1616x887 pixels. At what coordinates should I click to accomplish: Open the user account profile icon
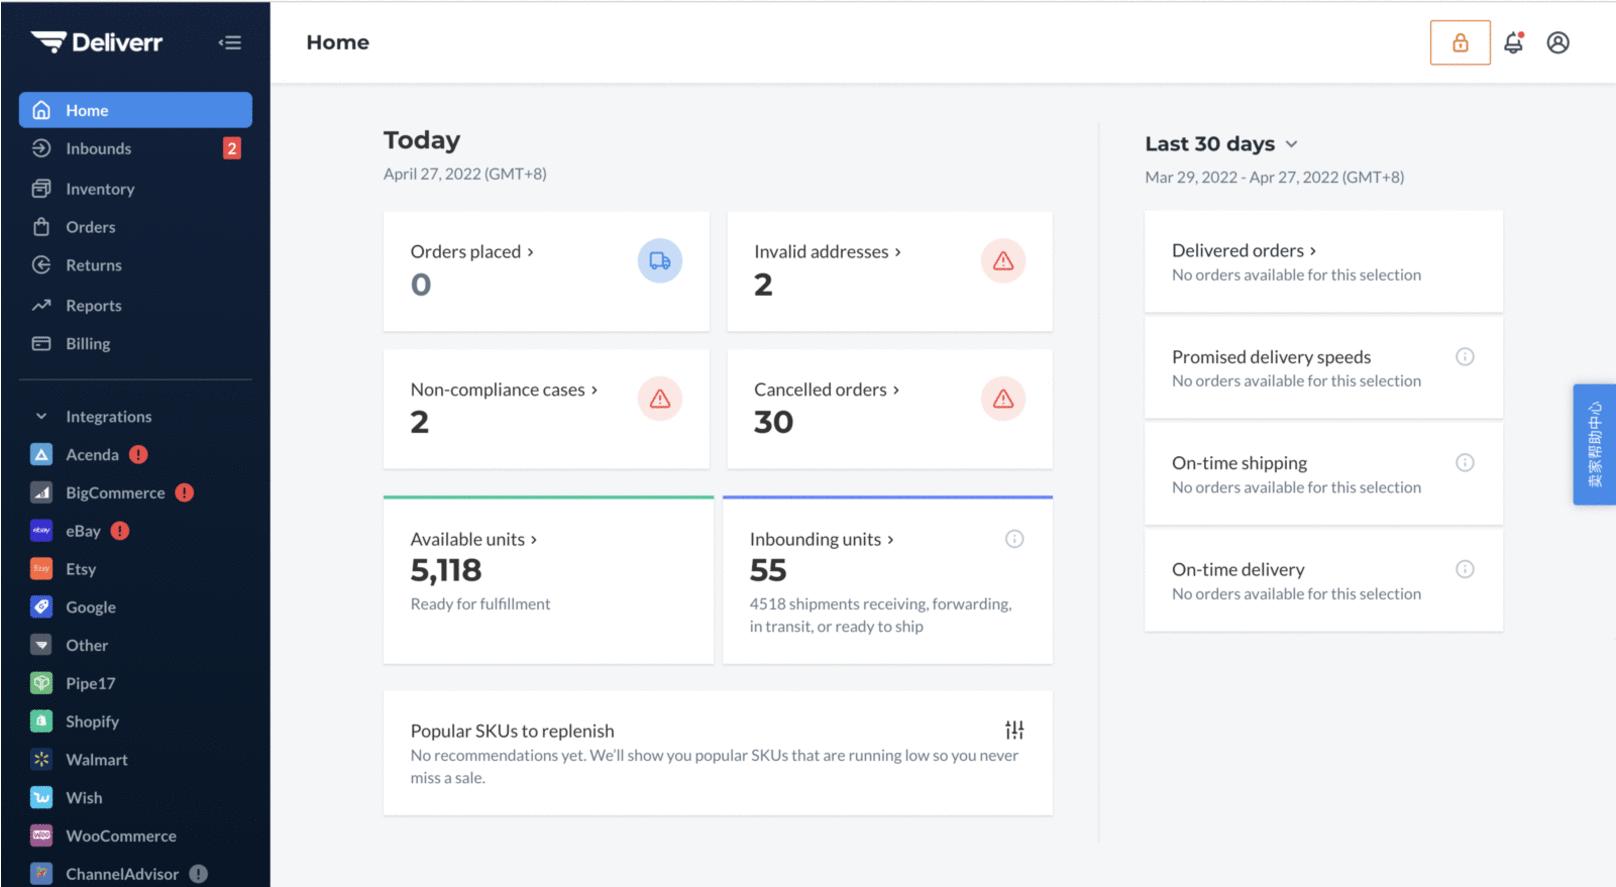pyautogui.click(x=1558, y=43)
